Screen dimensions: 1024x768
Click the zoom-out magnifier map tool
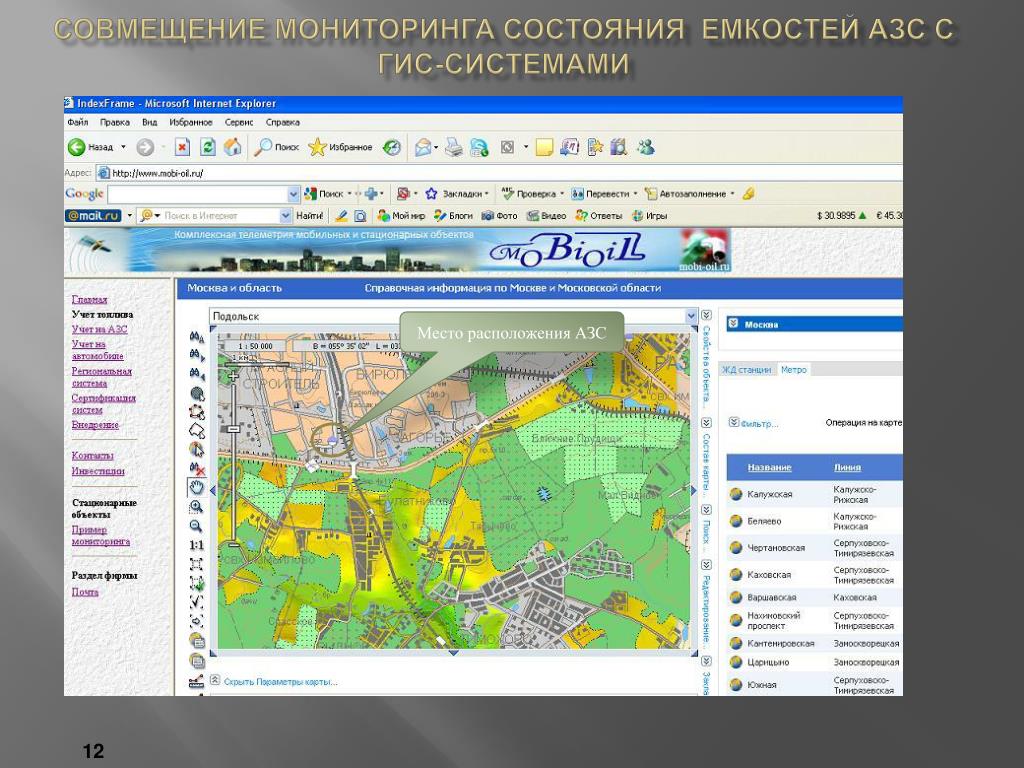coord(197,526)
